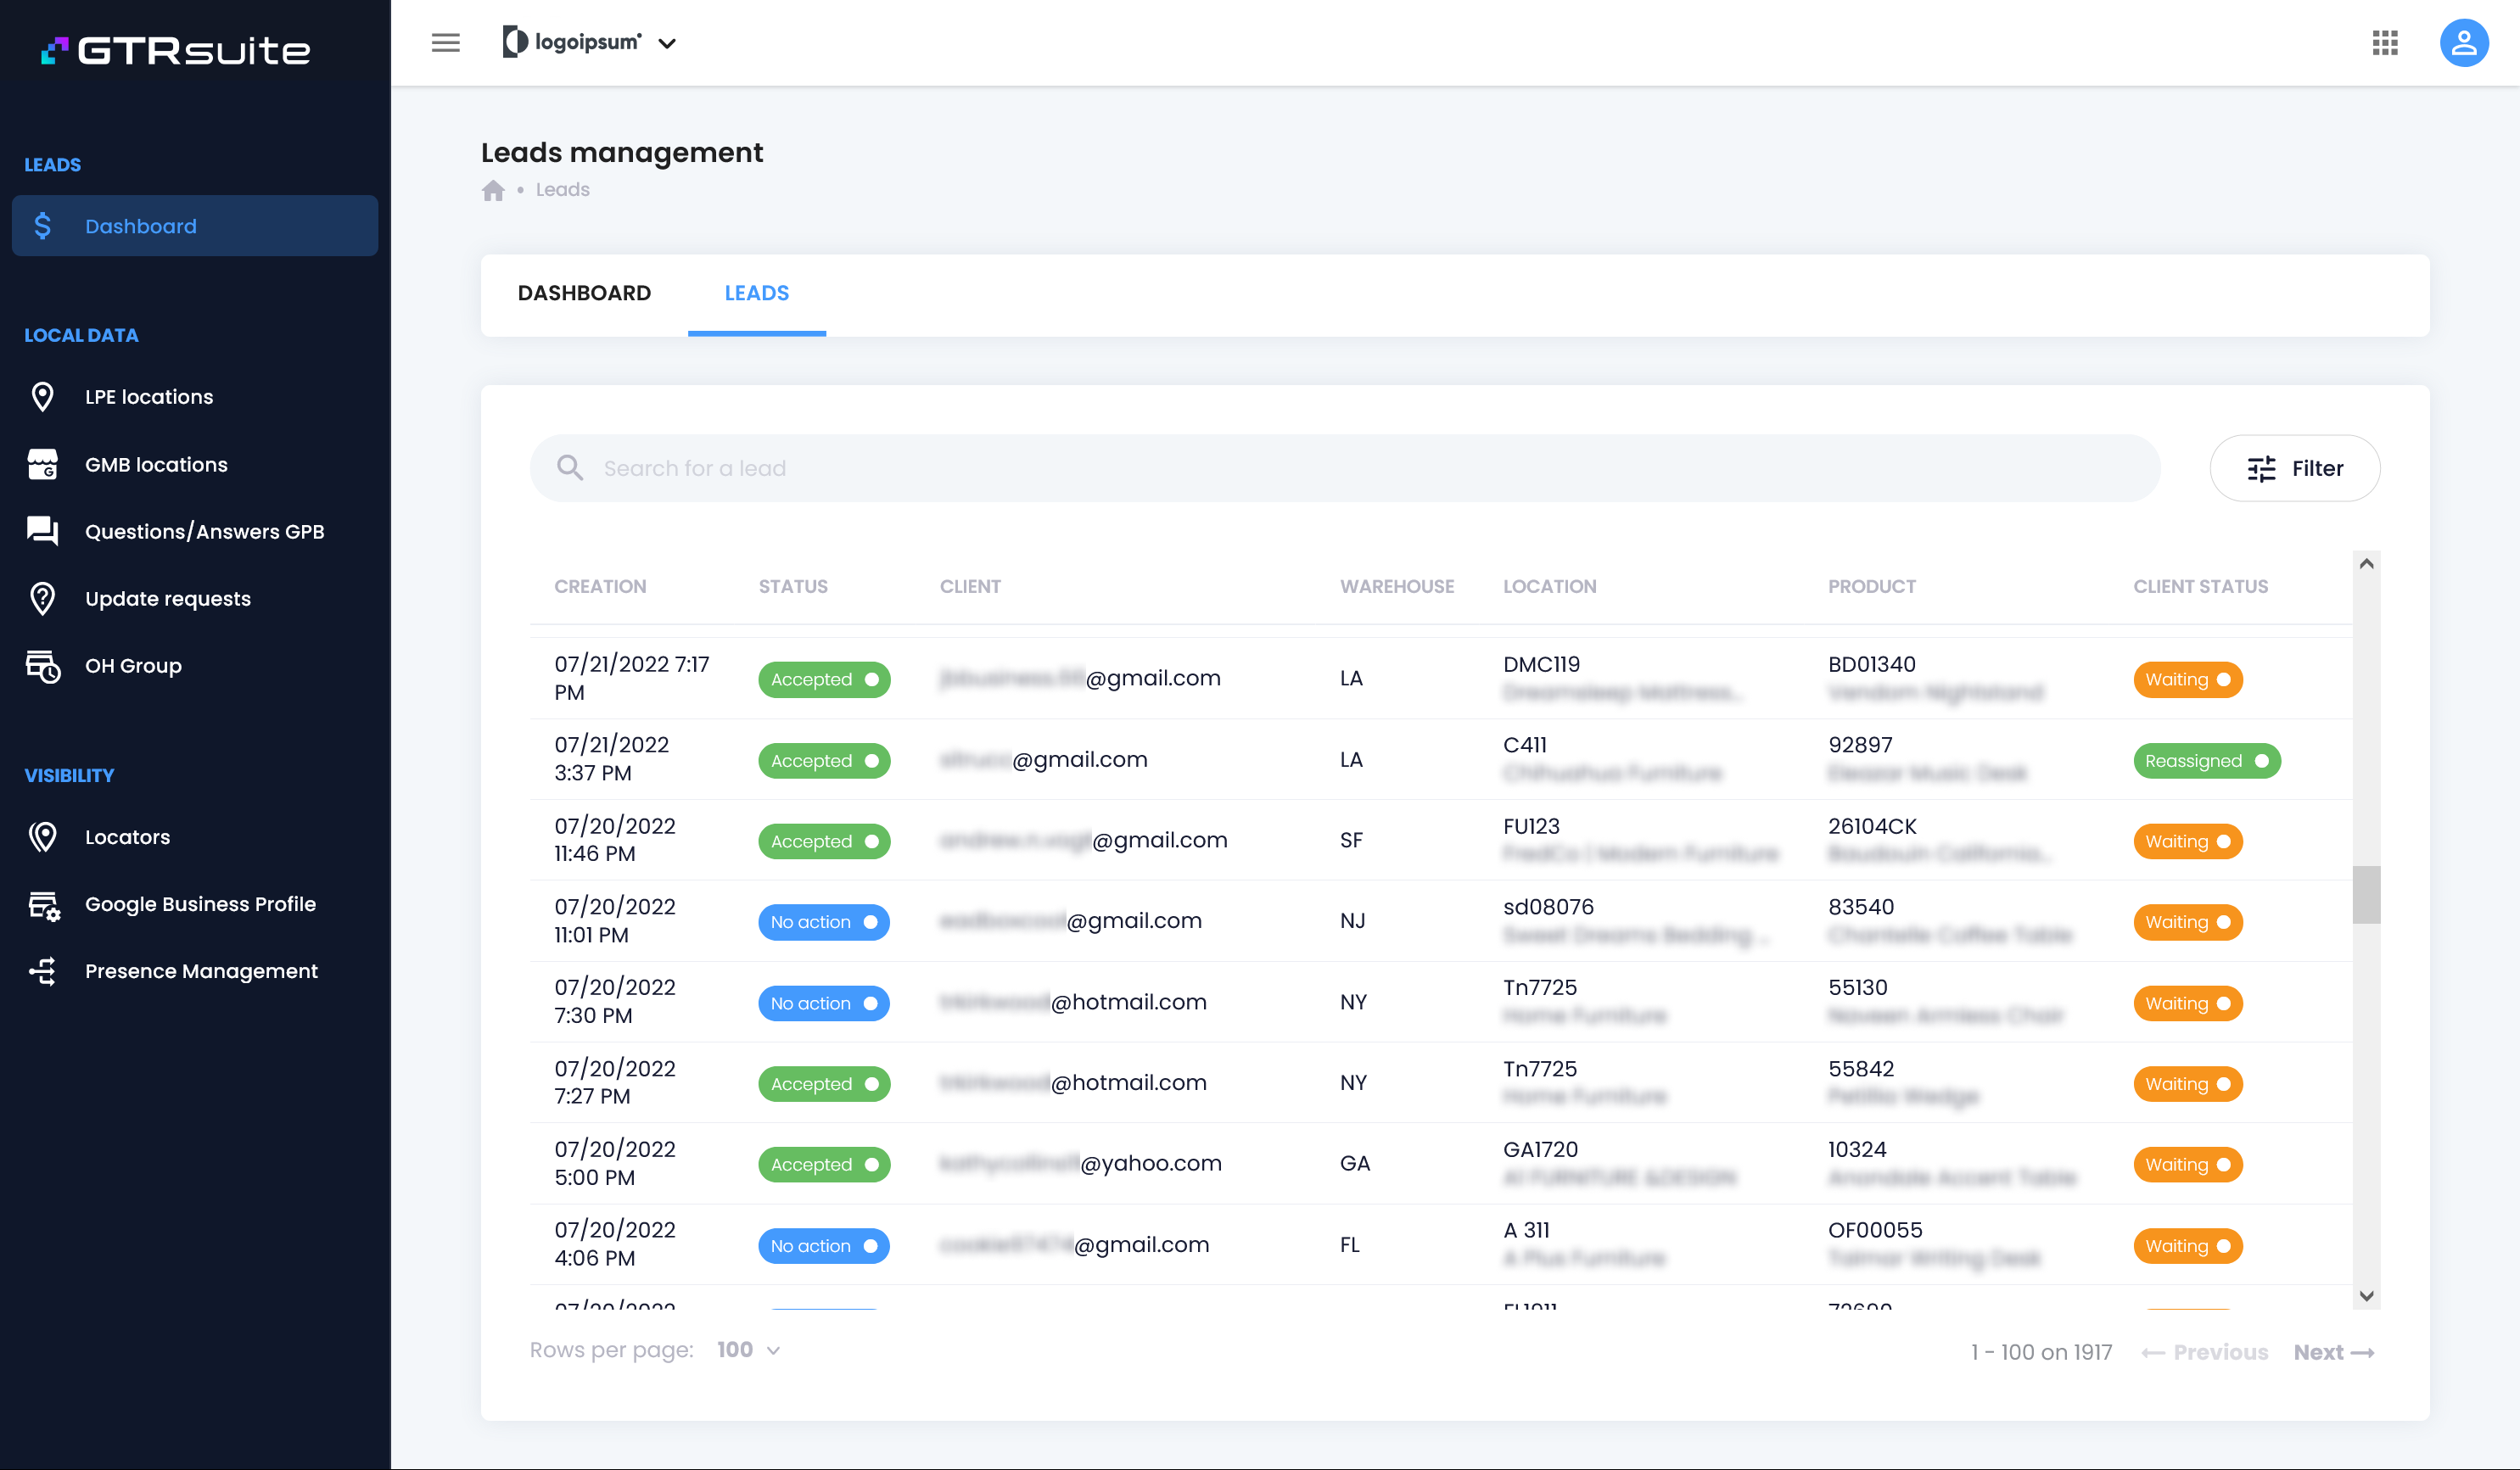Image resolution: width=2520 pixels, height=1470 pixels.
Task: Toggle the Accepted status on the 7:17 PM lead
Action: (824, 679)
